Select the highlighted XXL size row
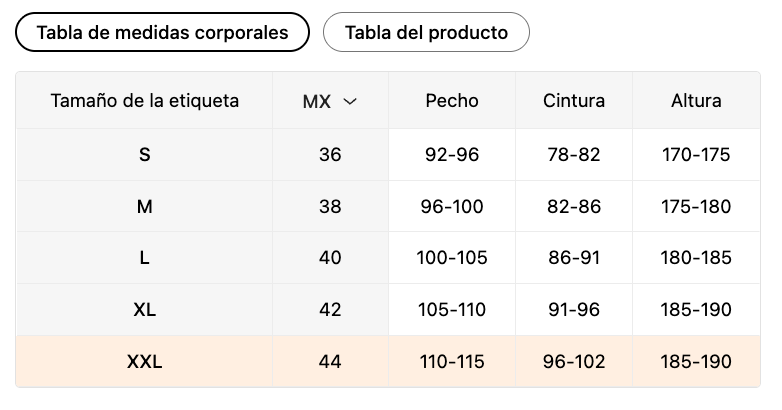Viewport: 782px width, 410px height. click(x=145, y=362)
